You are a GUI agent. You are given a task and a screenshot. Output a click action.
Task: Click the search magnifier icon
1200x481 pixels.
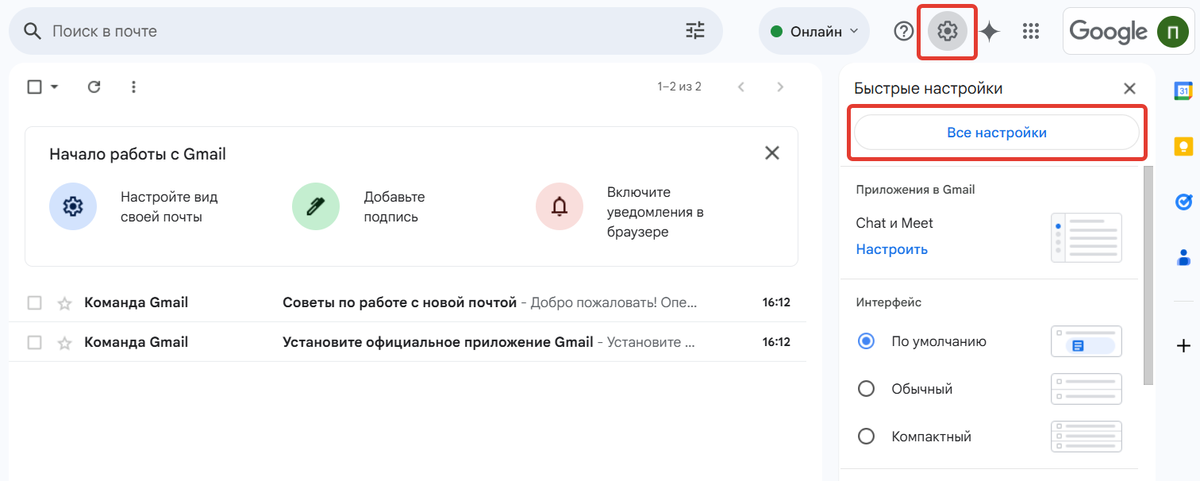click(31, 31)
